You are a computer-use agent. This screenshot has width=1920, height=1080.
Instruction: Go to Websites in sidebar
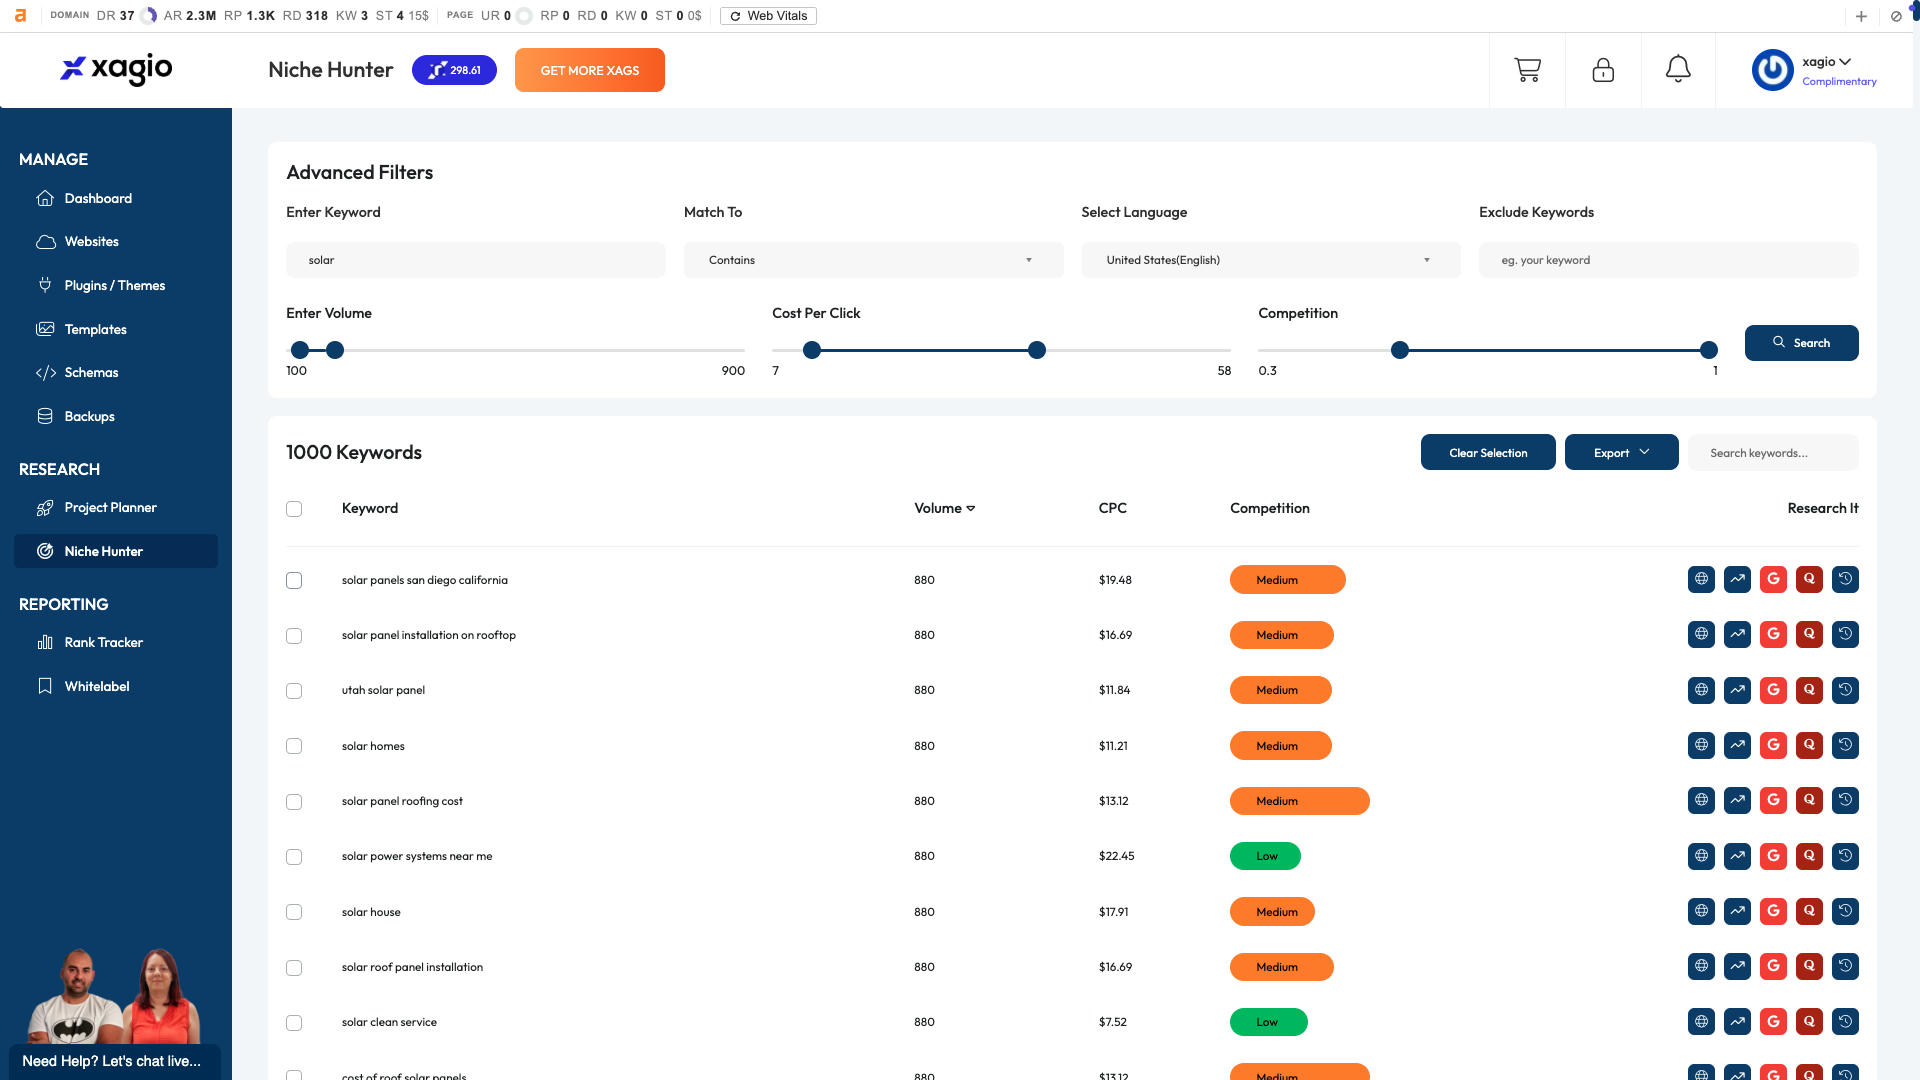[x=91, y=241]
